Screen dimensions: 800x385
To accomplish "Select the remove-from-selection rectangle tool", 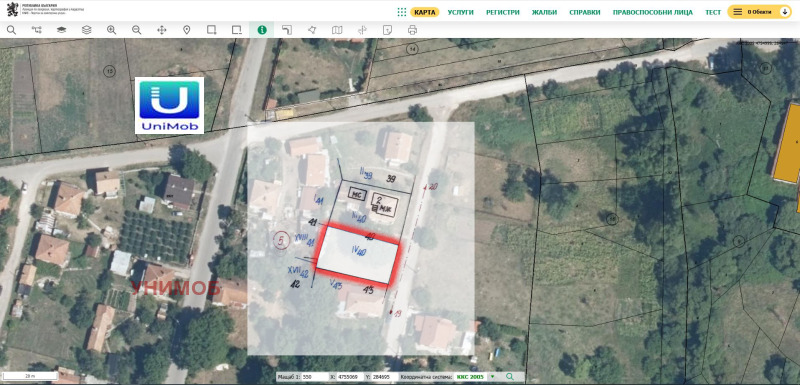I will click(237, 30).
